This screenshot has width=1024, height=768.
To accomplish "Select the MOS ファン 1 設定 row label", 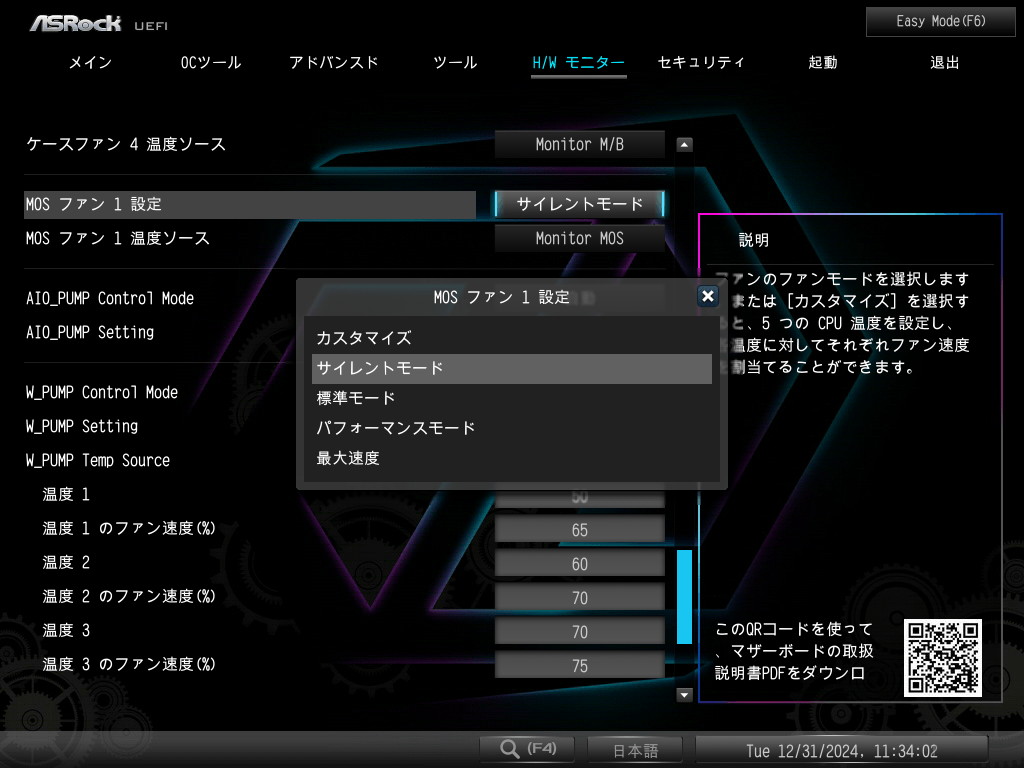I will tap(249, 204).
